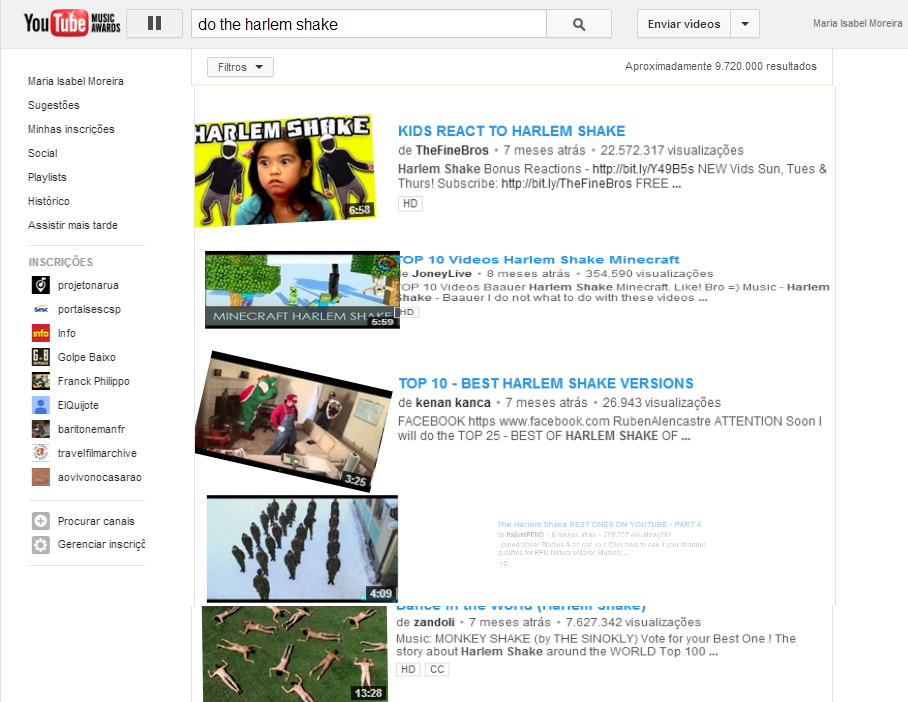Open Playlists in the sidebar

47,177
